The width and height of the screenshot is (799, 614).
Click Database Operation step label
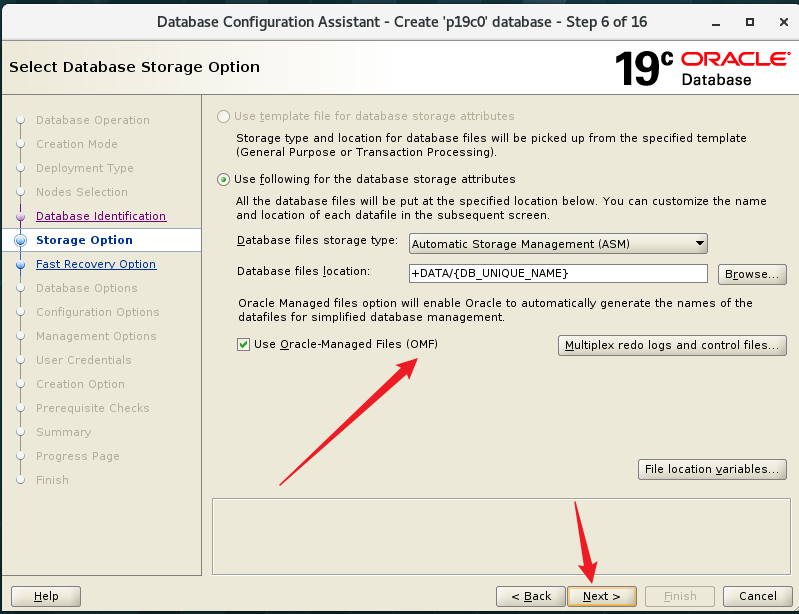coord(93,120)
